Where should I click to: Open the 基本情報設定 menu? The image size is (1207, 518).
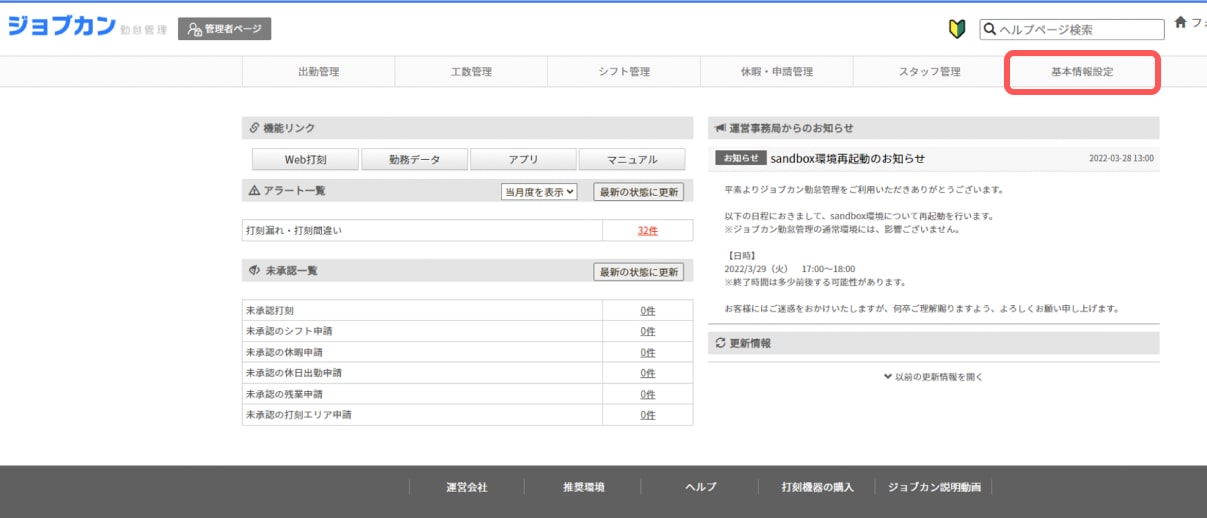click(x=1082, y=73)
